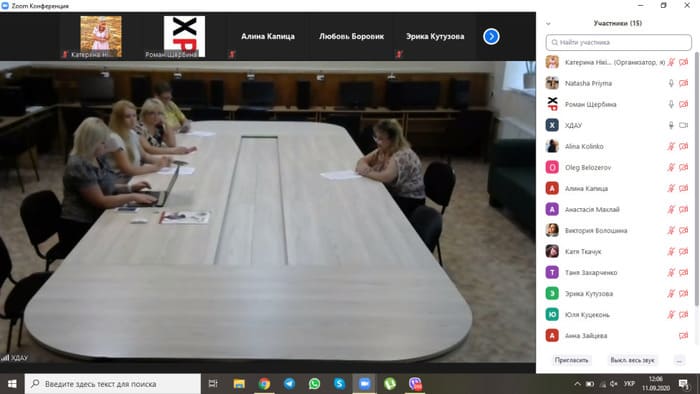Click the Выкл. весь звук button
This screenshot has width=700, height=394.
632,360
